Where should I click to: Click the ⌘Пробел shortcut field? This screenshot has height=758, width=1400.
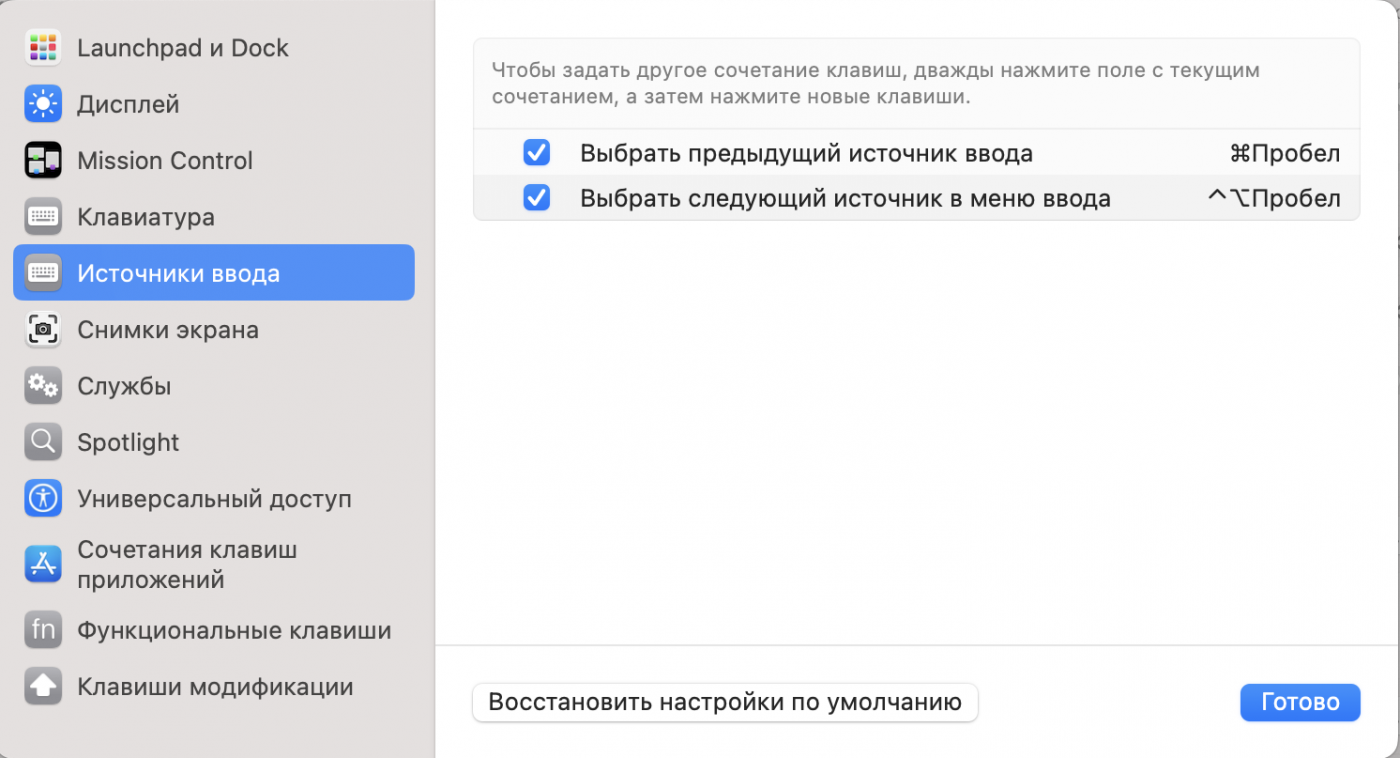(1284, 154)
